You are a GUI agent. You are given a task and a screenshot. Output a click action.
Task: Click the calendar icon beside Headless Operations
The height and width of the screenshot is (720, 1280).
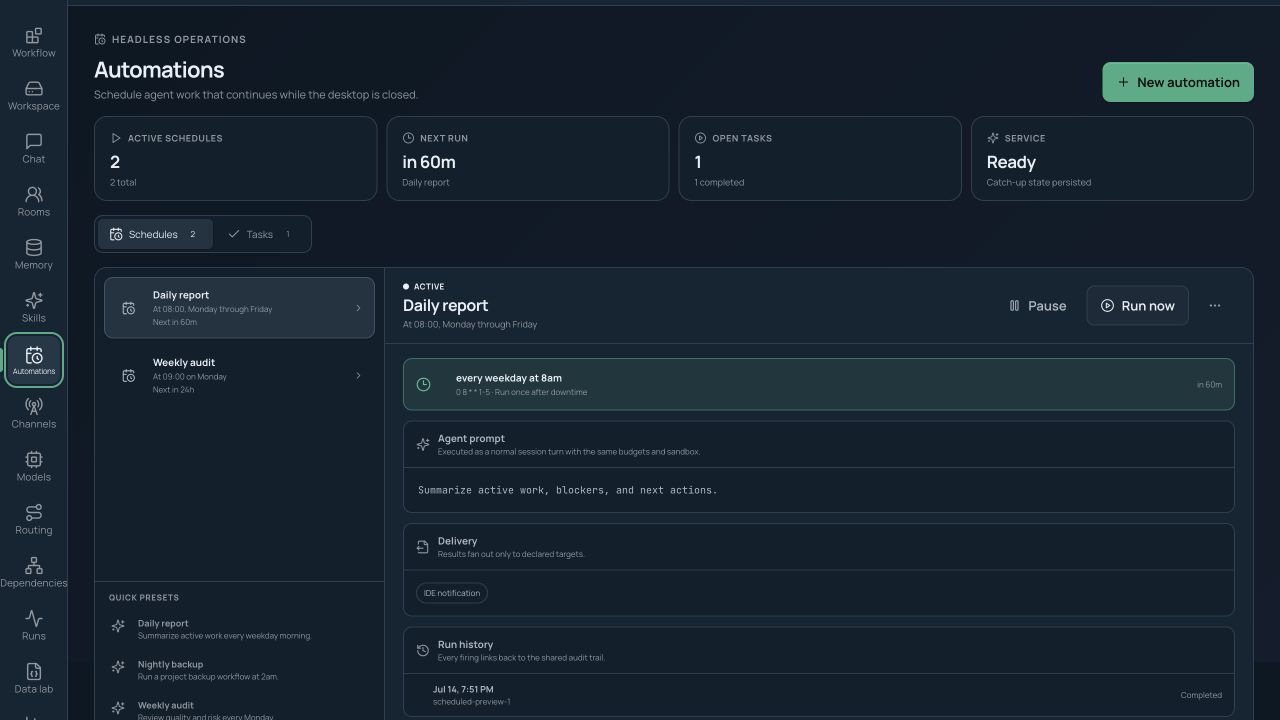pos(100,40)
